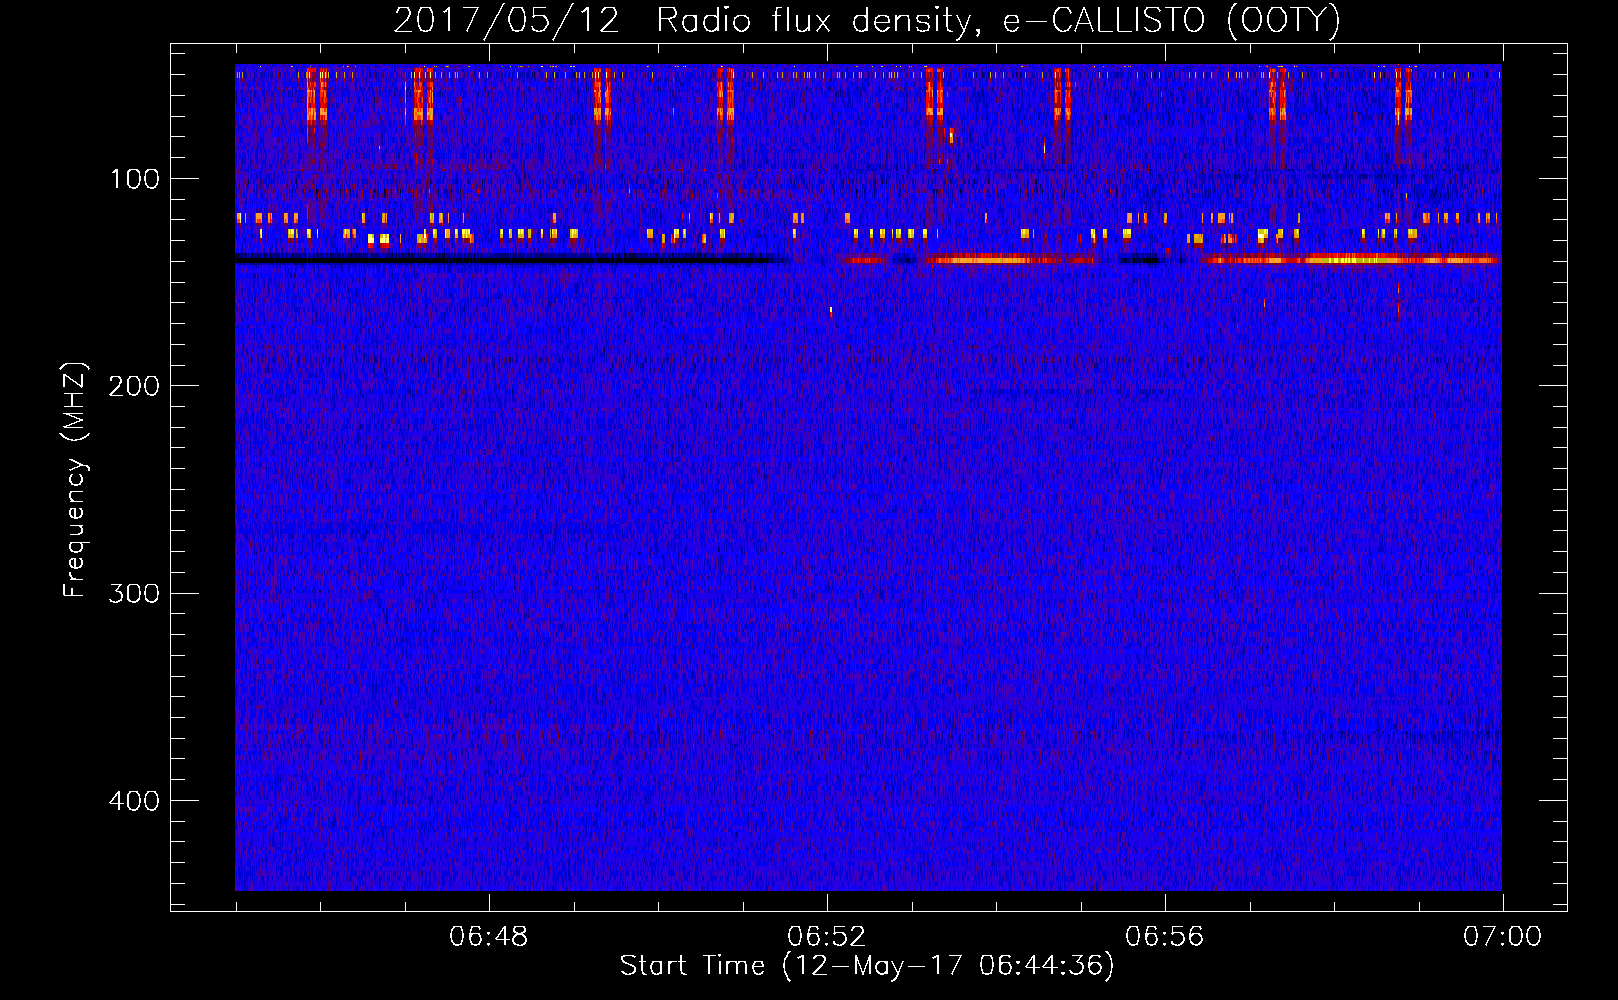Click the 300 frequency tick label
Screen dimensions: 1618x1000
(x=134, y=593)
